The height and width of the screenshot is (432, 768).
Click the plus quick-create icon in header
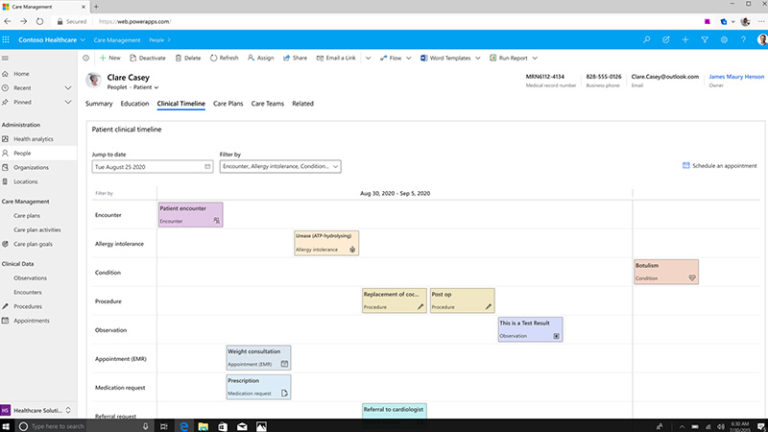(685, 40)
